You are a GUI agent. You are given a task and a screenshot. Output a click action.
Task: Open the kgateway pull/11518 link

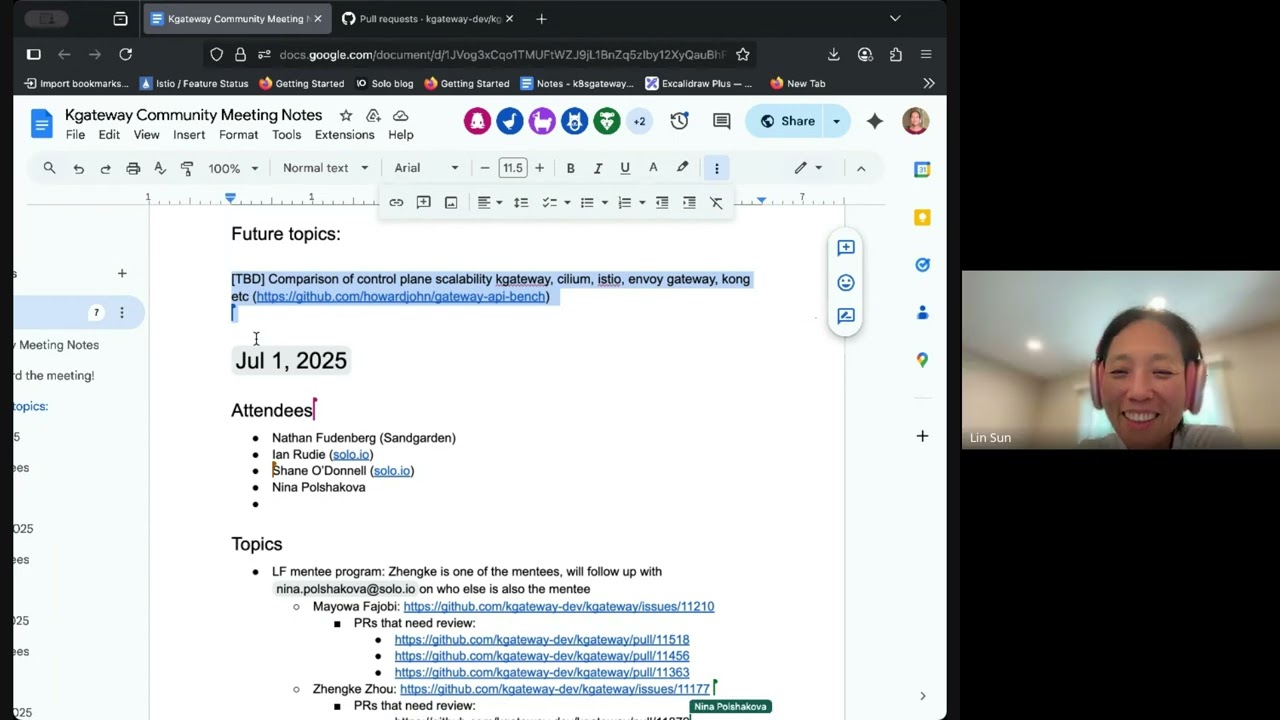(x=541, y=639)
